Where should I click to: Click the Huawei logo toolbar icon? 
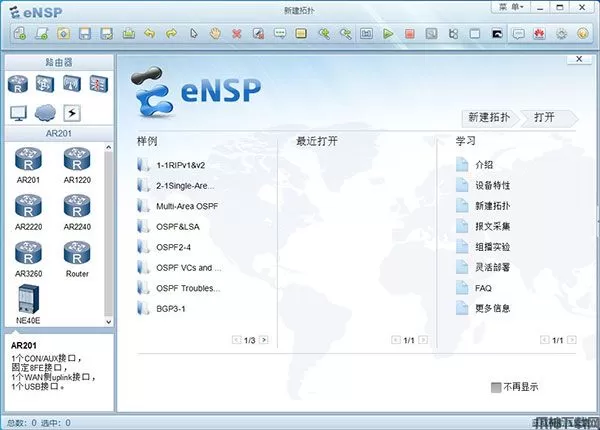click(540, 34)
